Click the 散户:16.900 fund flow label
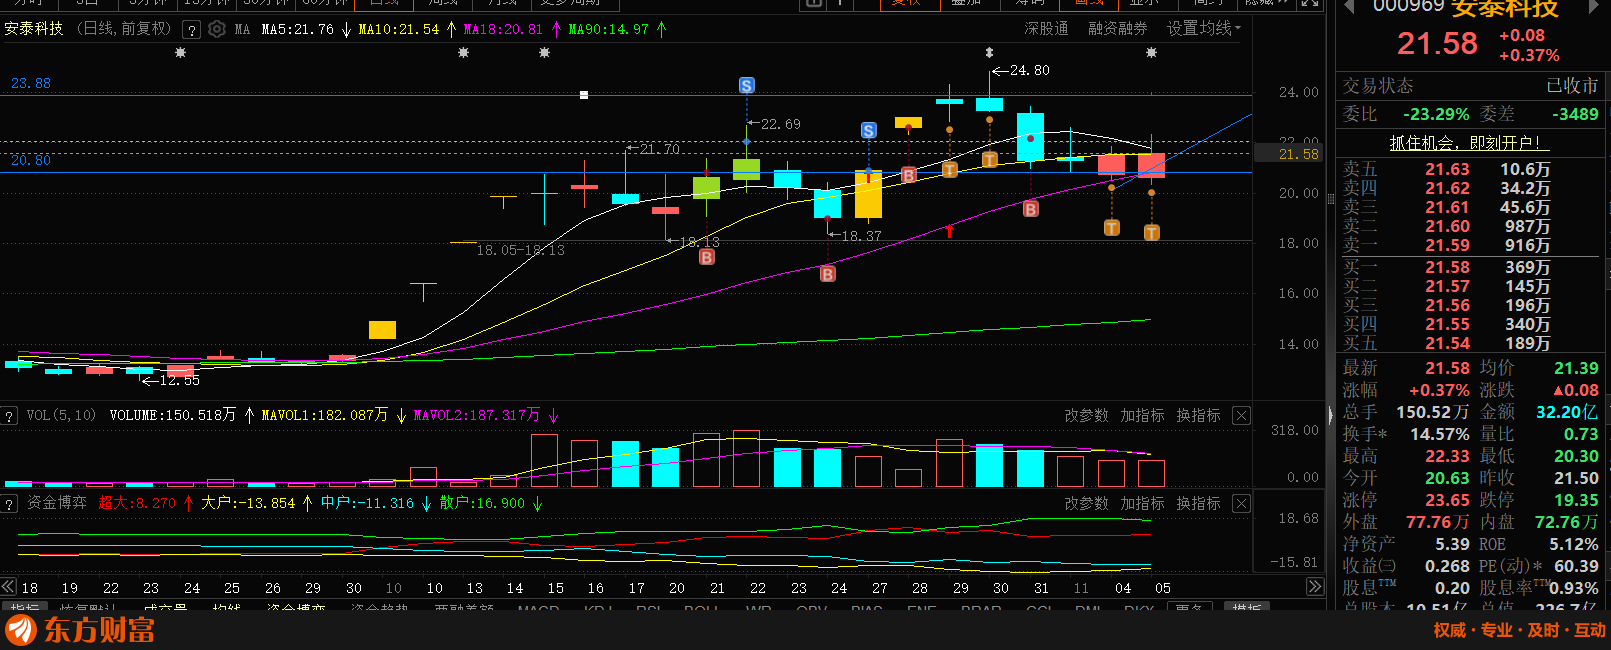 (x=482, y=504)
